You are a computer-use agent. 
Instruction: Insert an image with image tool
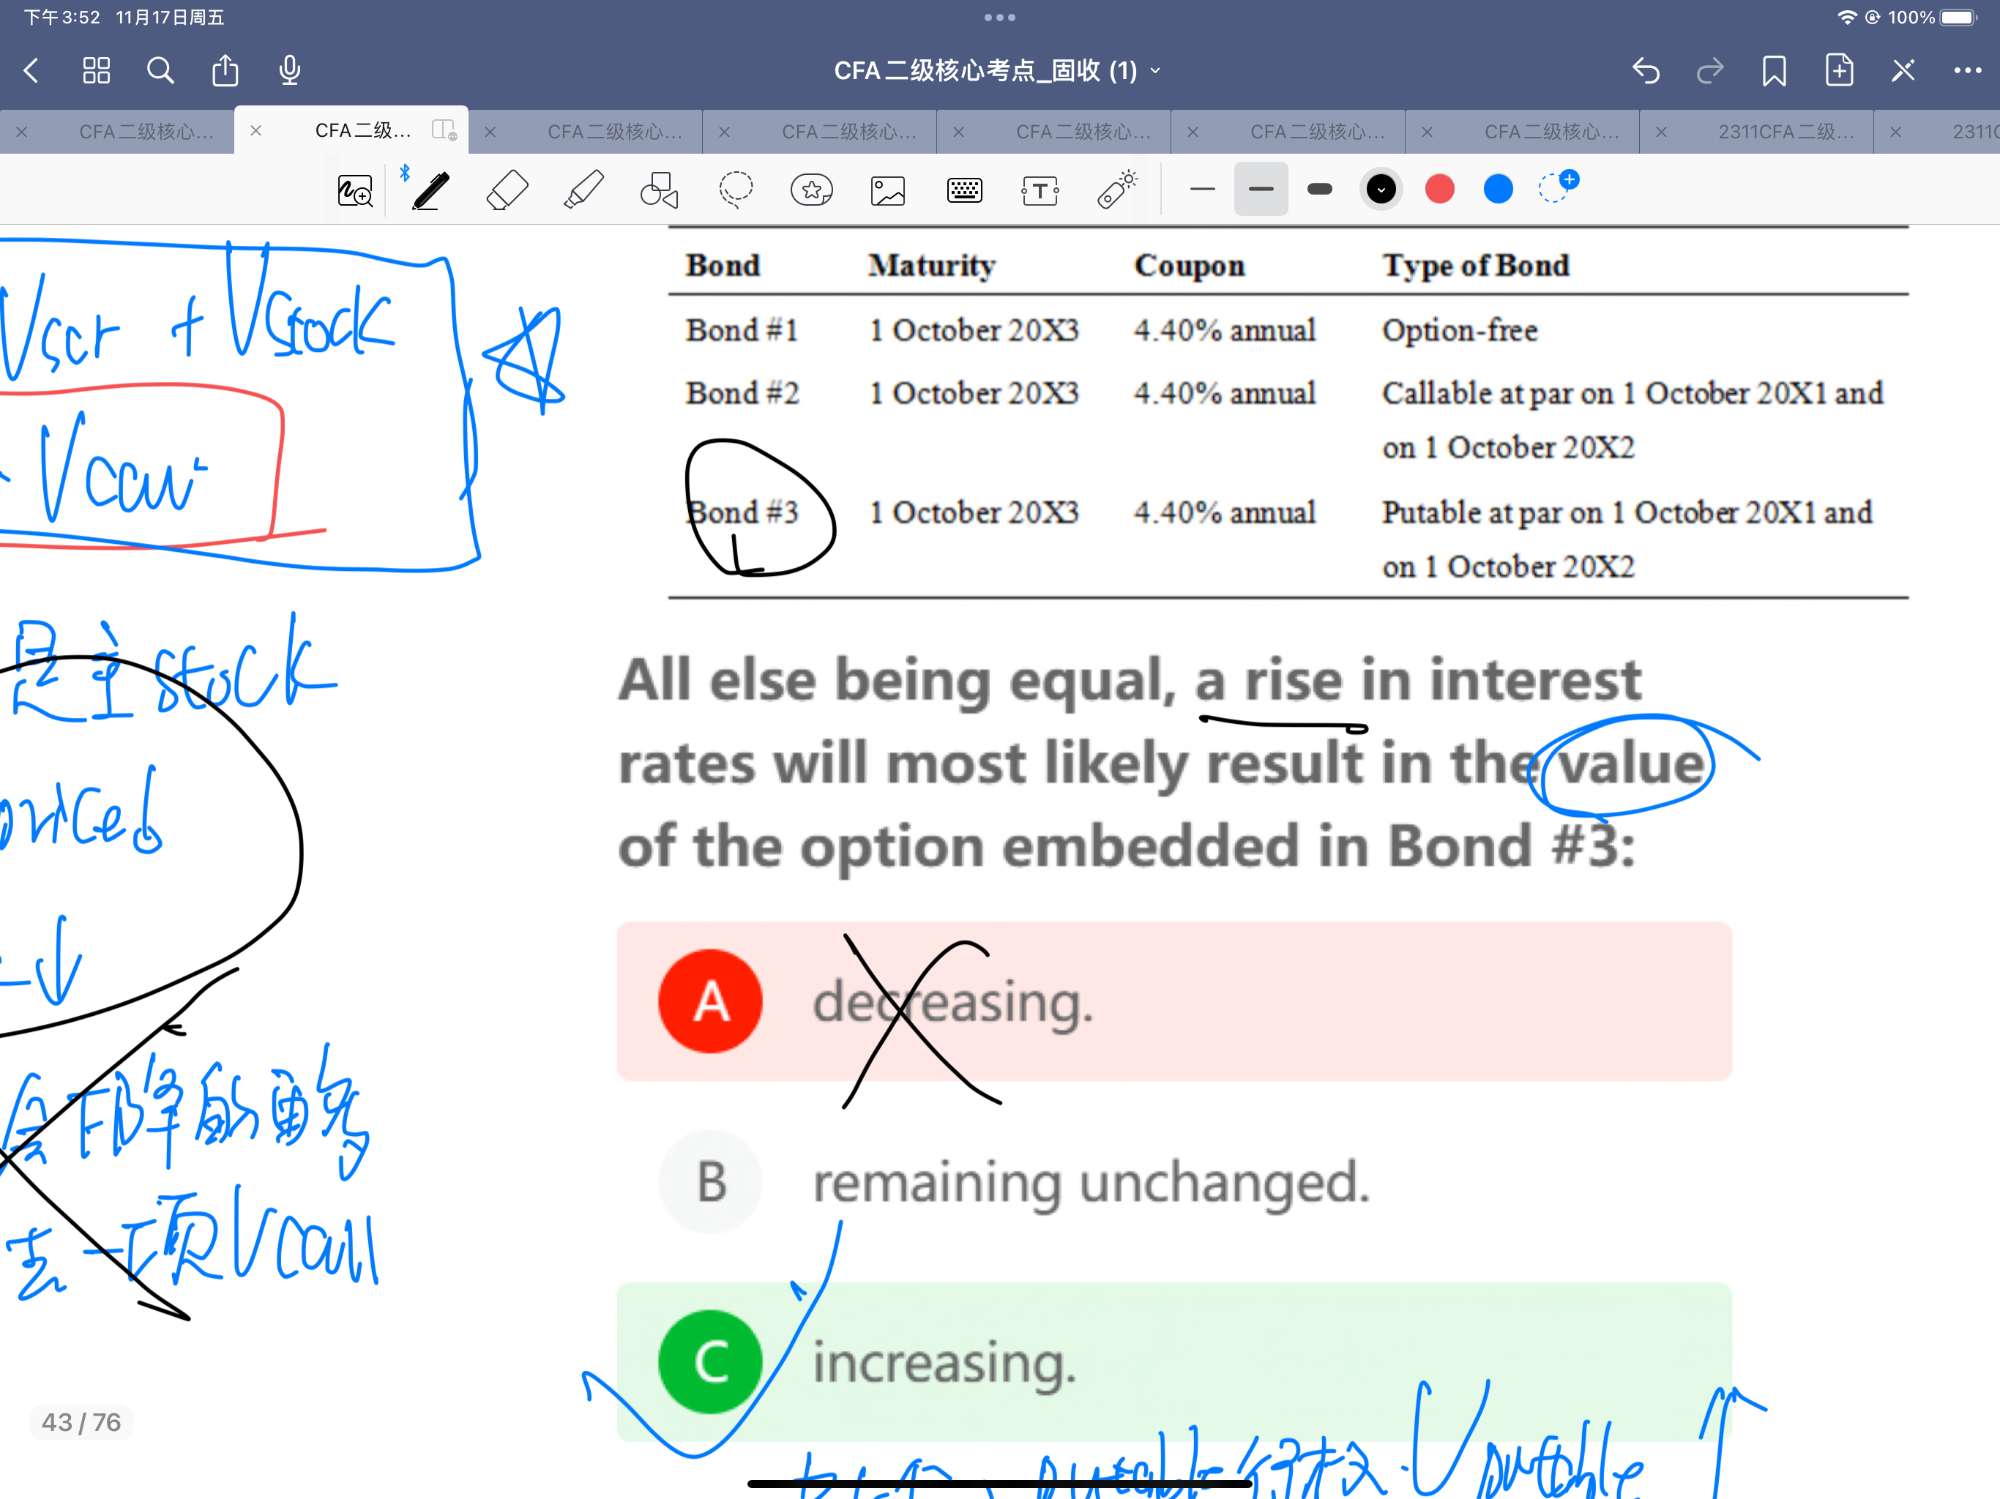coord(888,190)
